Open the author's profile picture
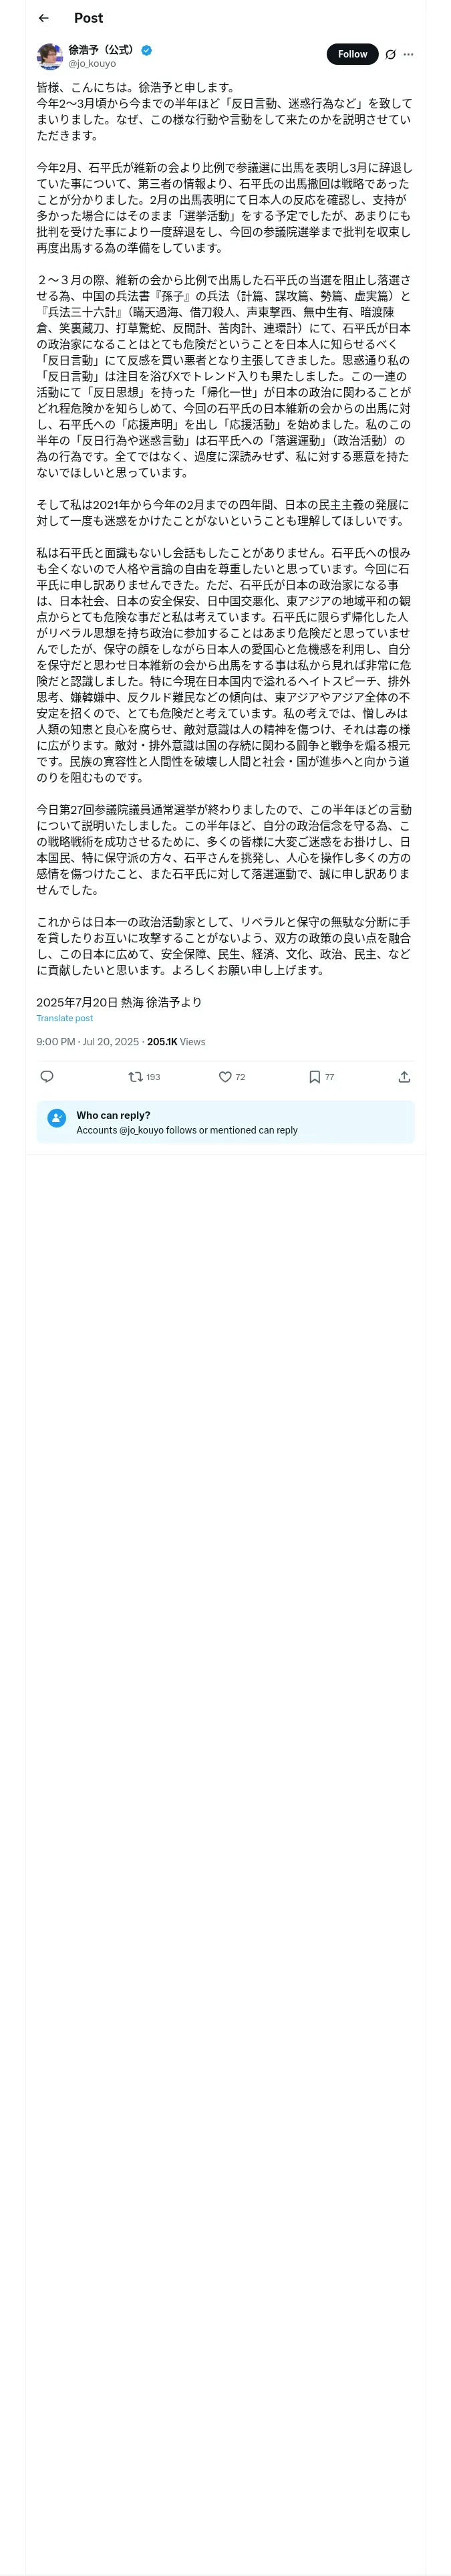This screenshot has height=2576, width=451. click(x=50, y=56)
